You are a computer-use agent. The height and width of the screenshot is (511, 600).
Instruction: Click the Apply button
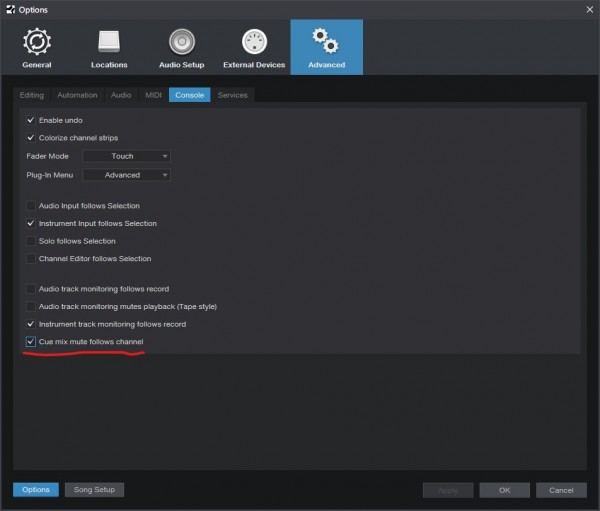[x=448, y=490]
